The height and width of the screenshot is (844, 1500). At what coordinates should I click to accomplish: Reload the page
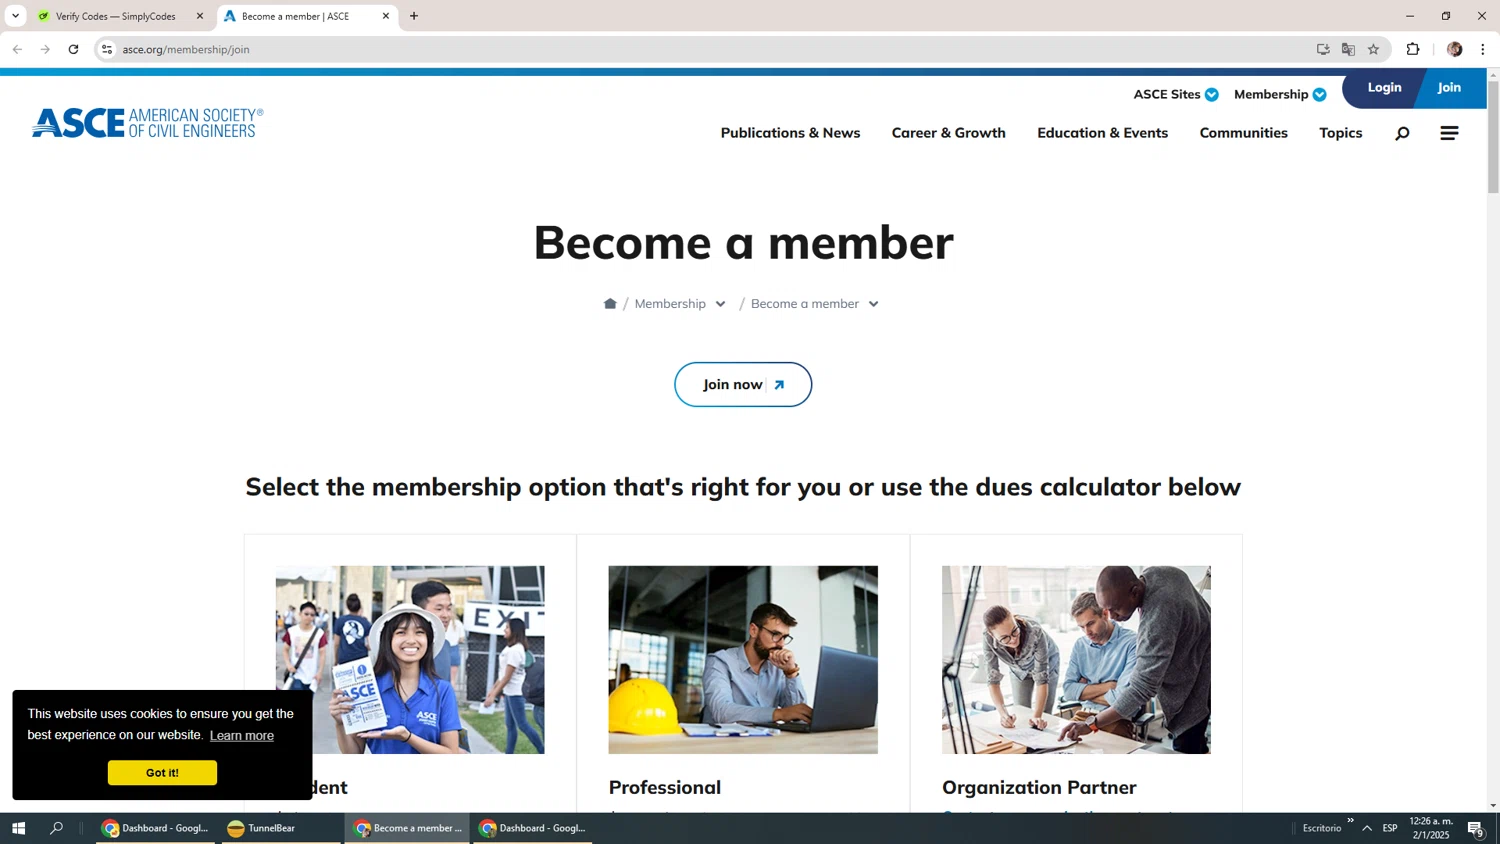click(x=73, y=49)
